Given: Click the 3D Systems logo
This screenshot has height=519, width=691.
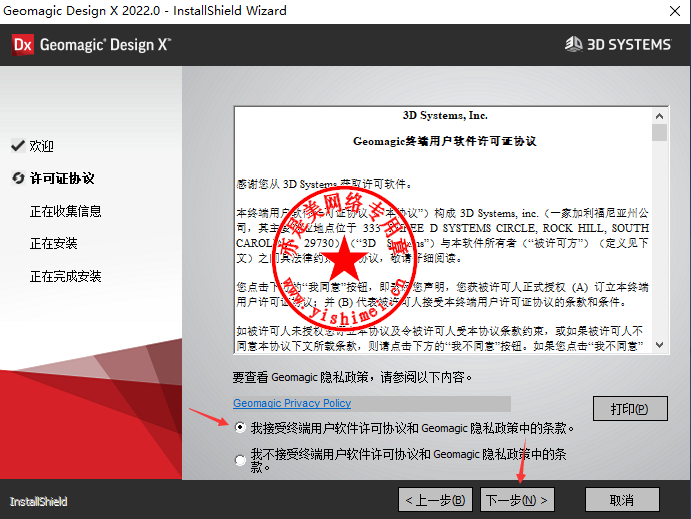Looking at the screenshot, I should pos(618,44).
